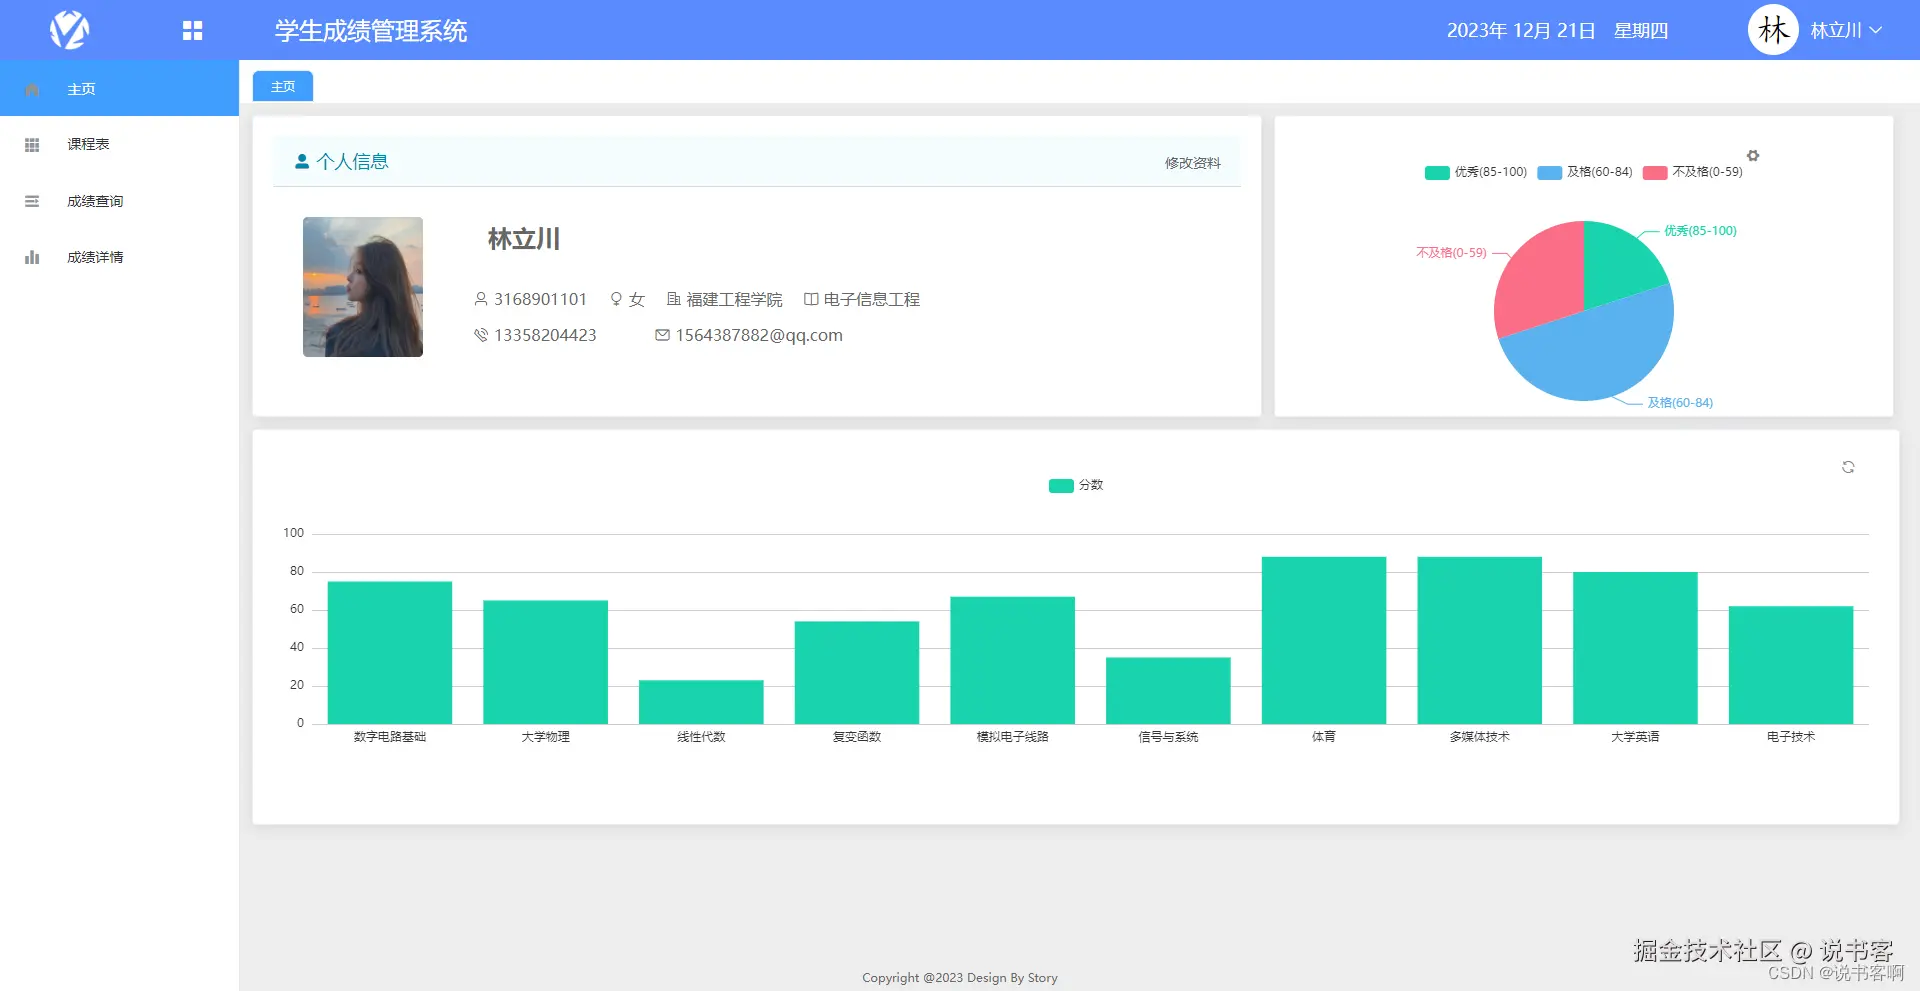Click the 成绩详情 bar chart icon
This screenshot has height=991, width=1920.
(32, 257)
